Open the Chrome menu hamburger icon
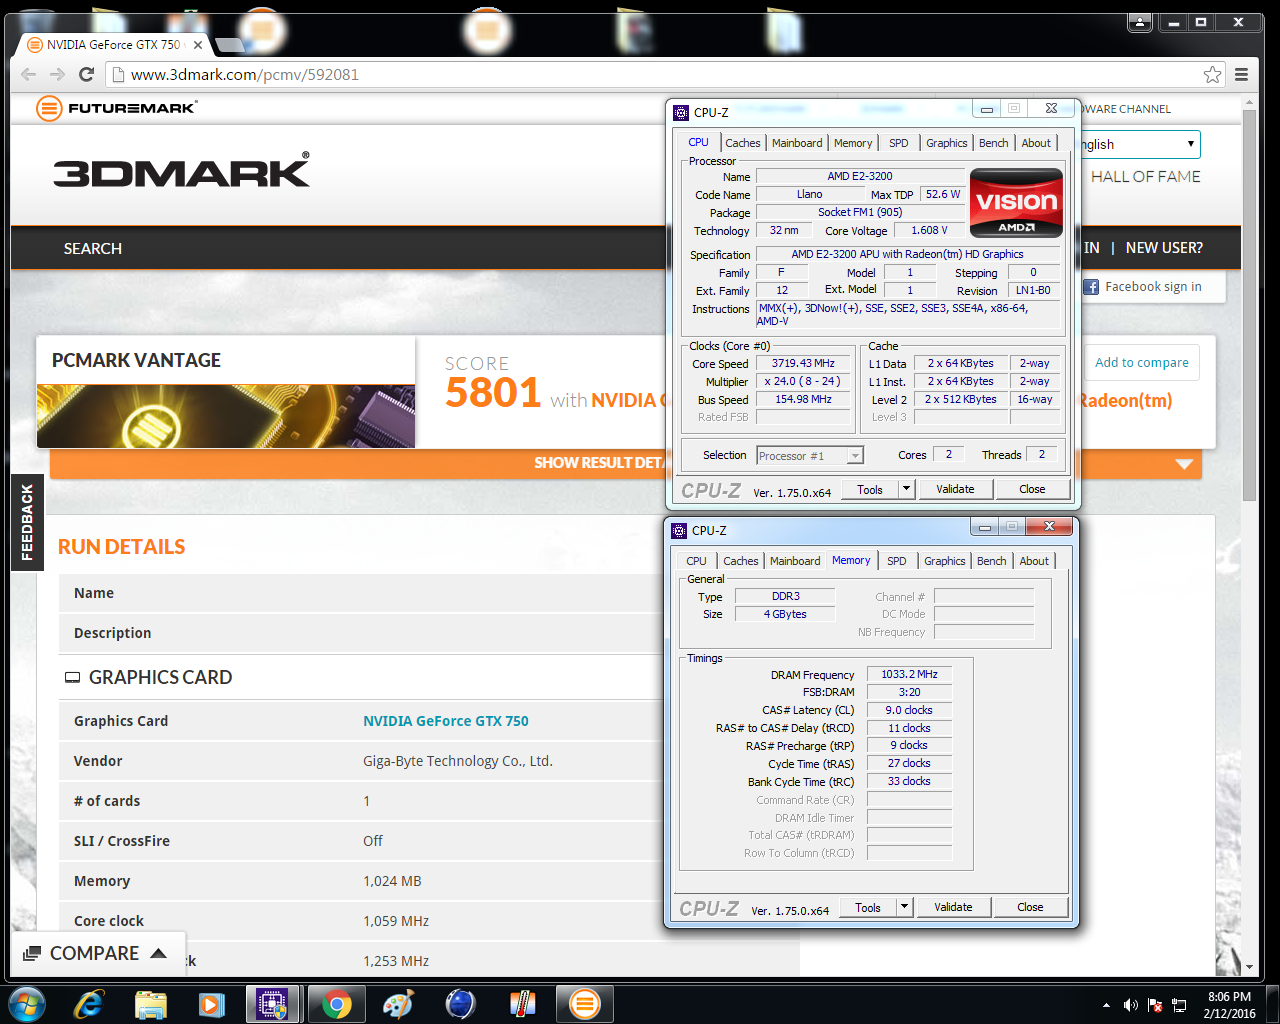The image size is (1280, 1024). coord(1241,74)
